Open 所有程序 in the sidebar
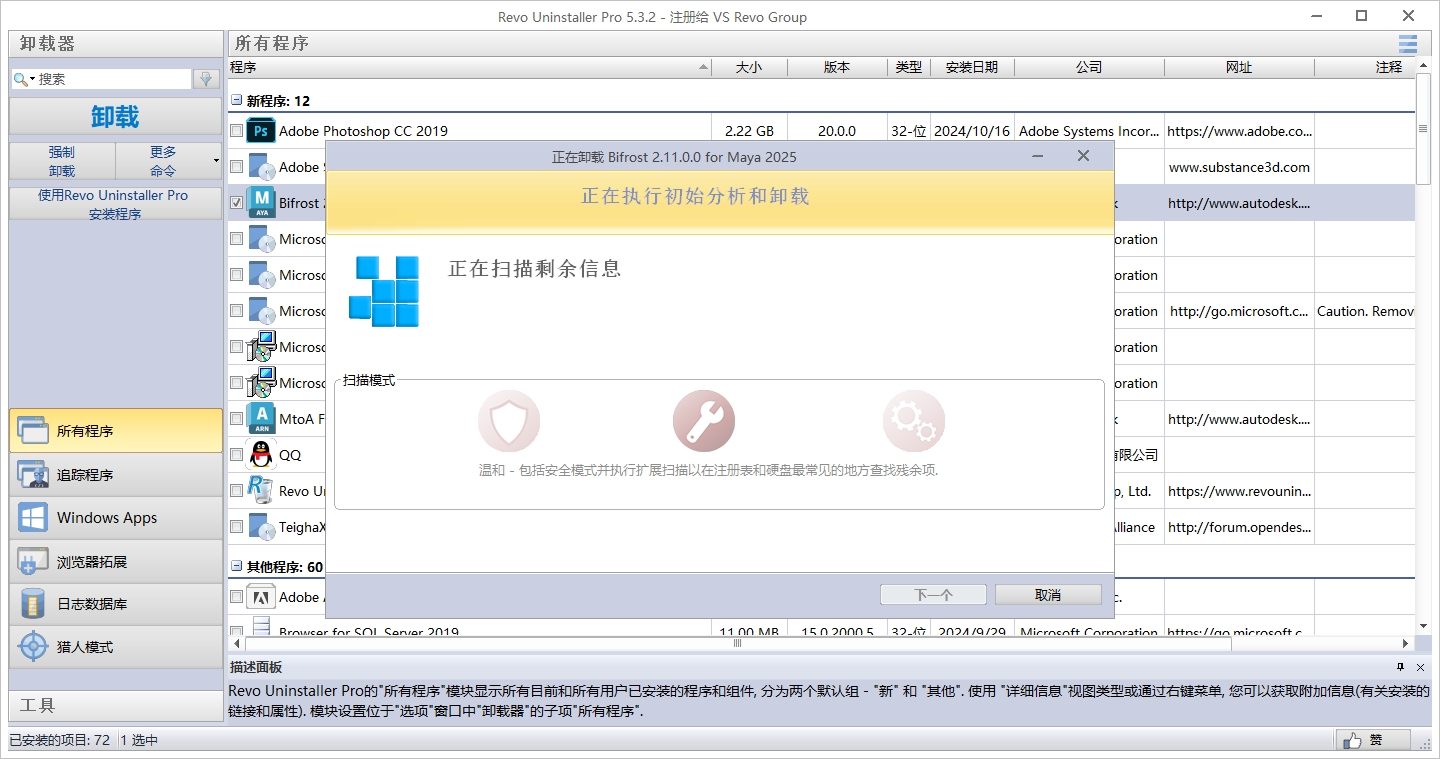 click(x=115, y=431)
